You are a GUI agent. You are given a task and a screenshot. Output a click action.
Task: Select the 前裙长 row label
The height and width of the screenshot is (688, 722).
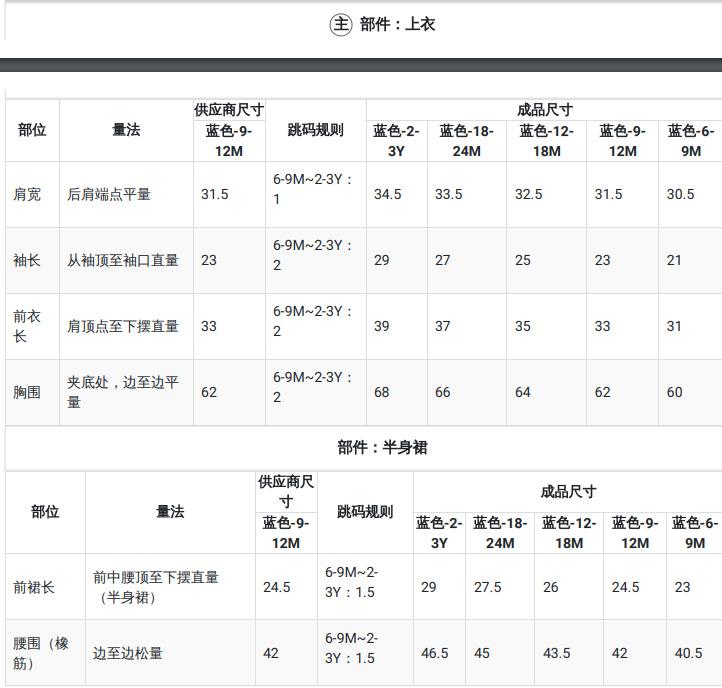click(x=34, y=587)
